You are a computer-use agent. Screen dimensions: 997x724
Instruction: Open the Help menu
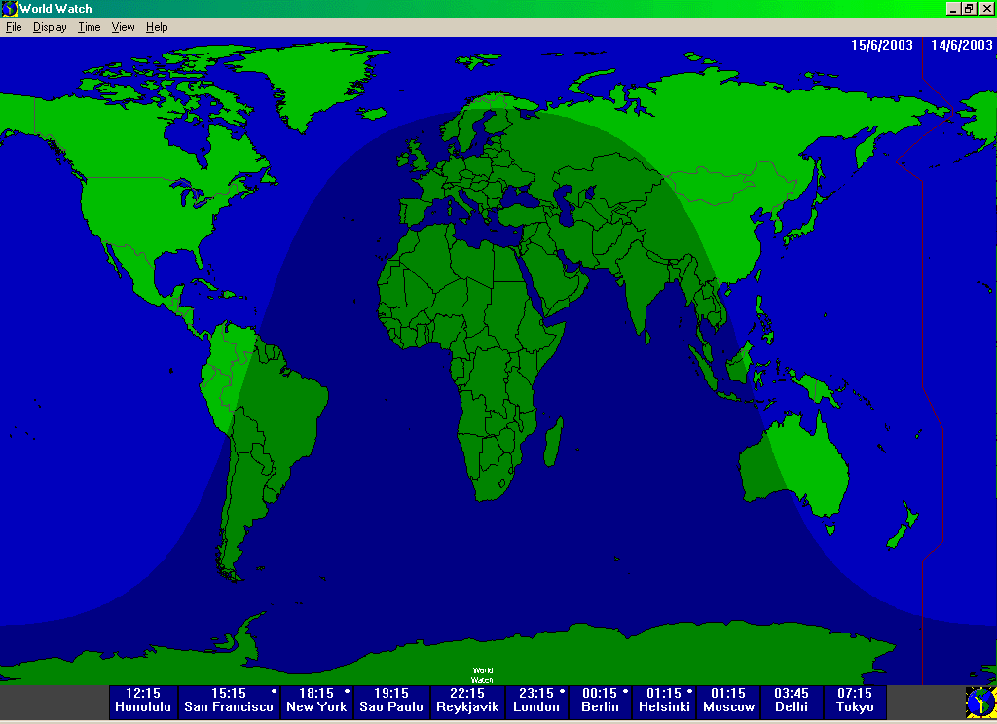[157, 27]
